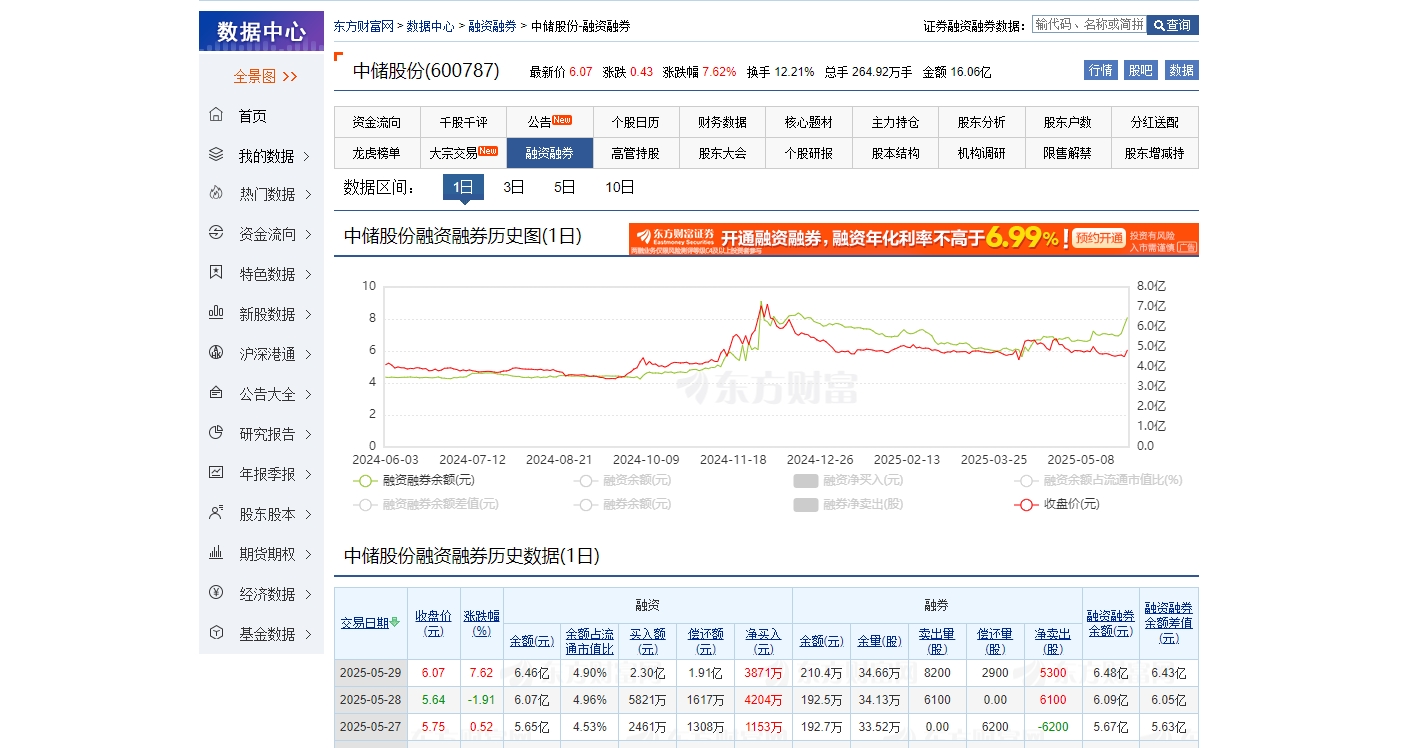
Task: Click the bar-chart icon beside 新股数据
Action: click(216, 313)
